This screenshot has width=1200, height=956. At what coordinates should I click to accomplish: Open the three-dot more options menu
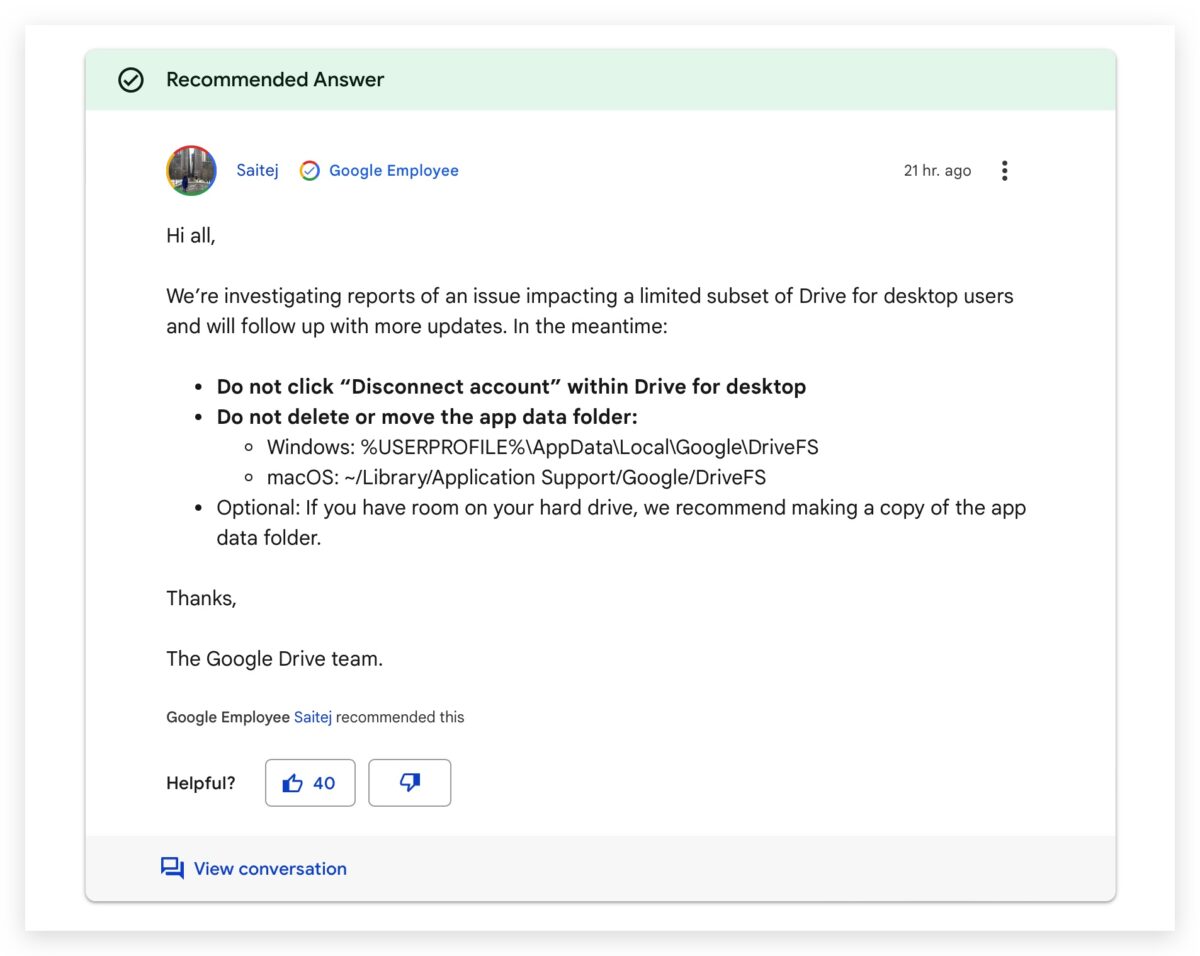coord(1004,171)
